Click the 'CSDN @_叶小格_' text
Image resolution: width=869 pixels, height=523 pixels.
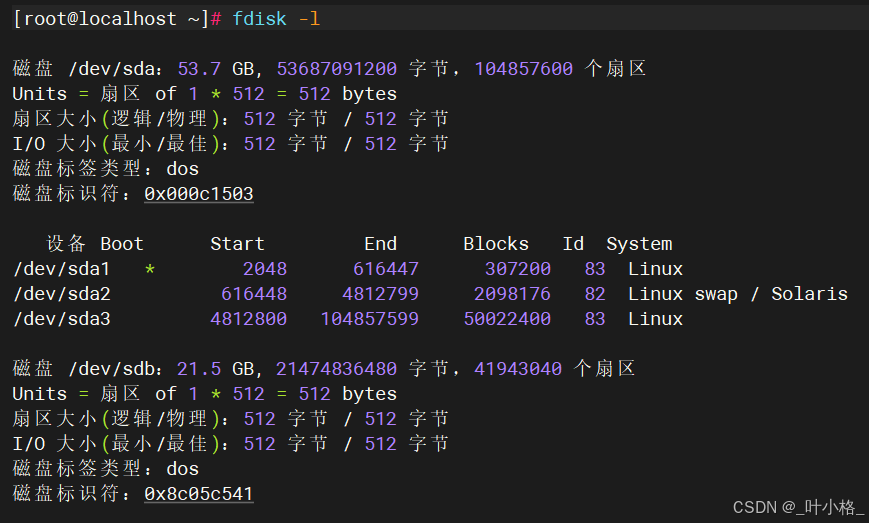tap(798, 507)
